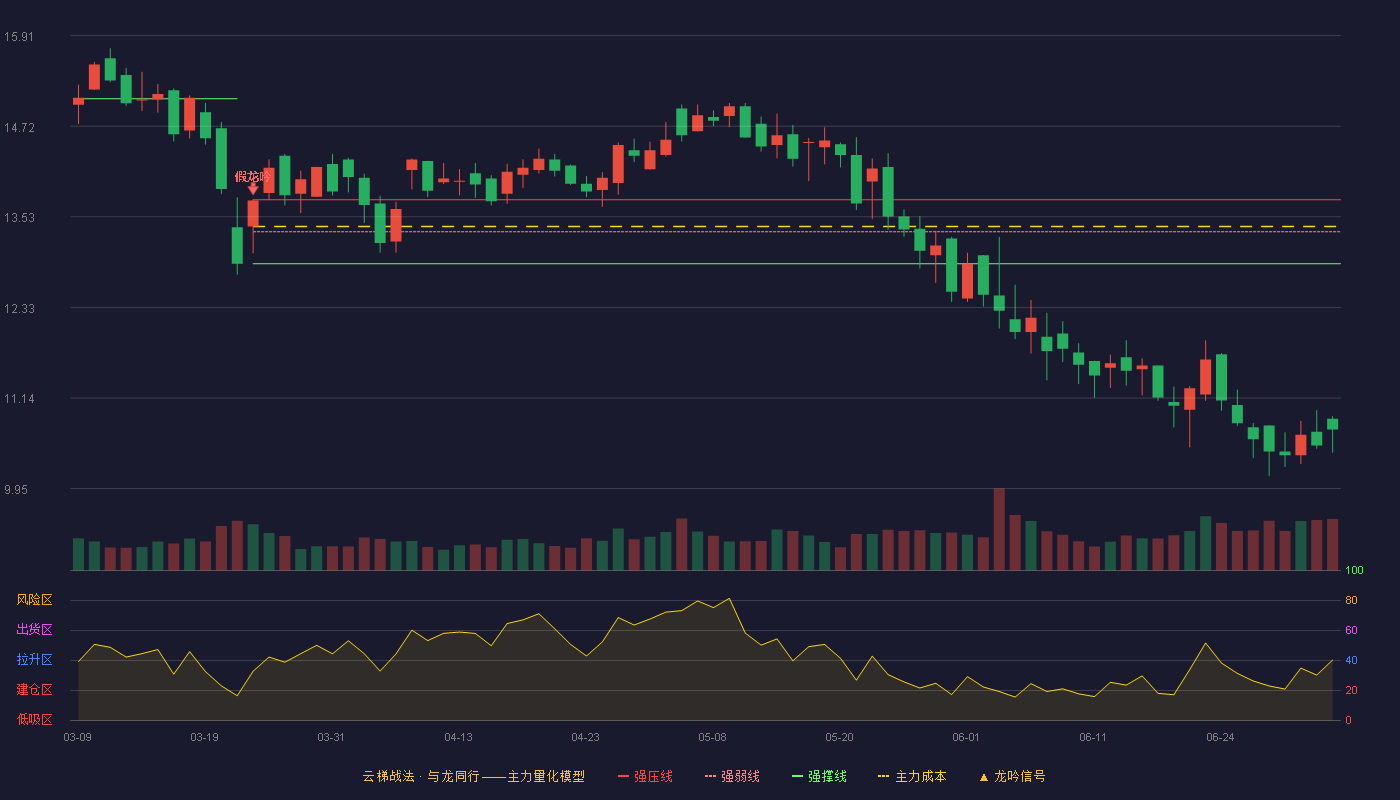The width and height of the screenshot is (1400, 800).
Task: Click the 06-01 date label
Action: click(x=967, y=737)
